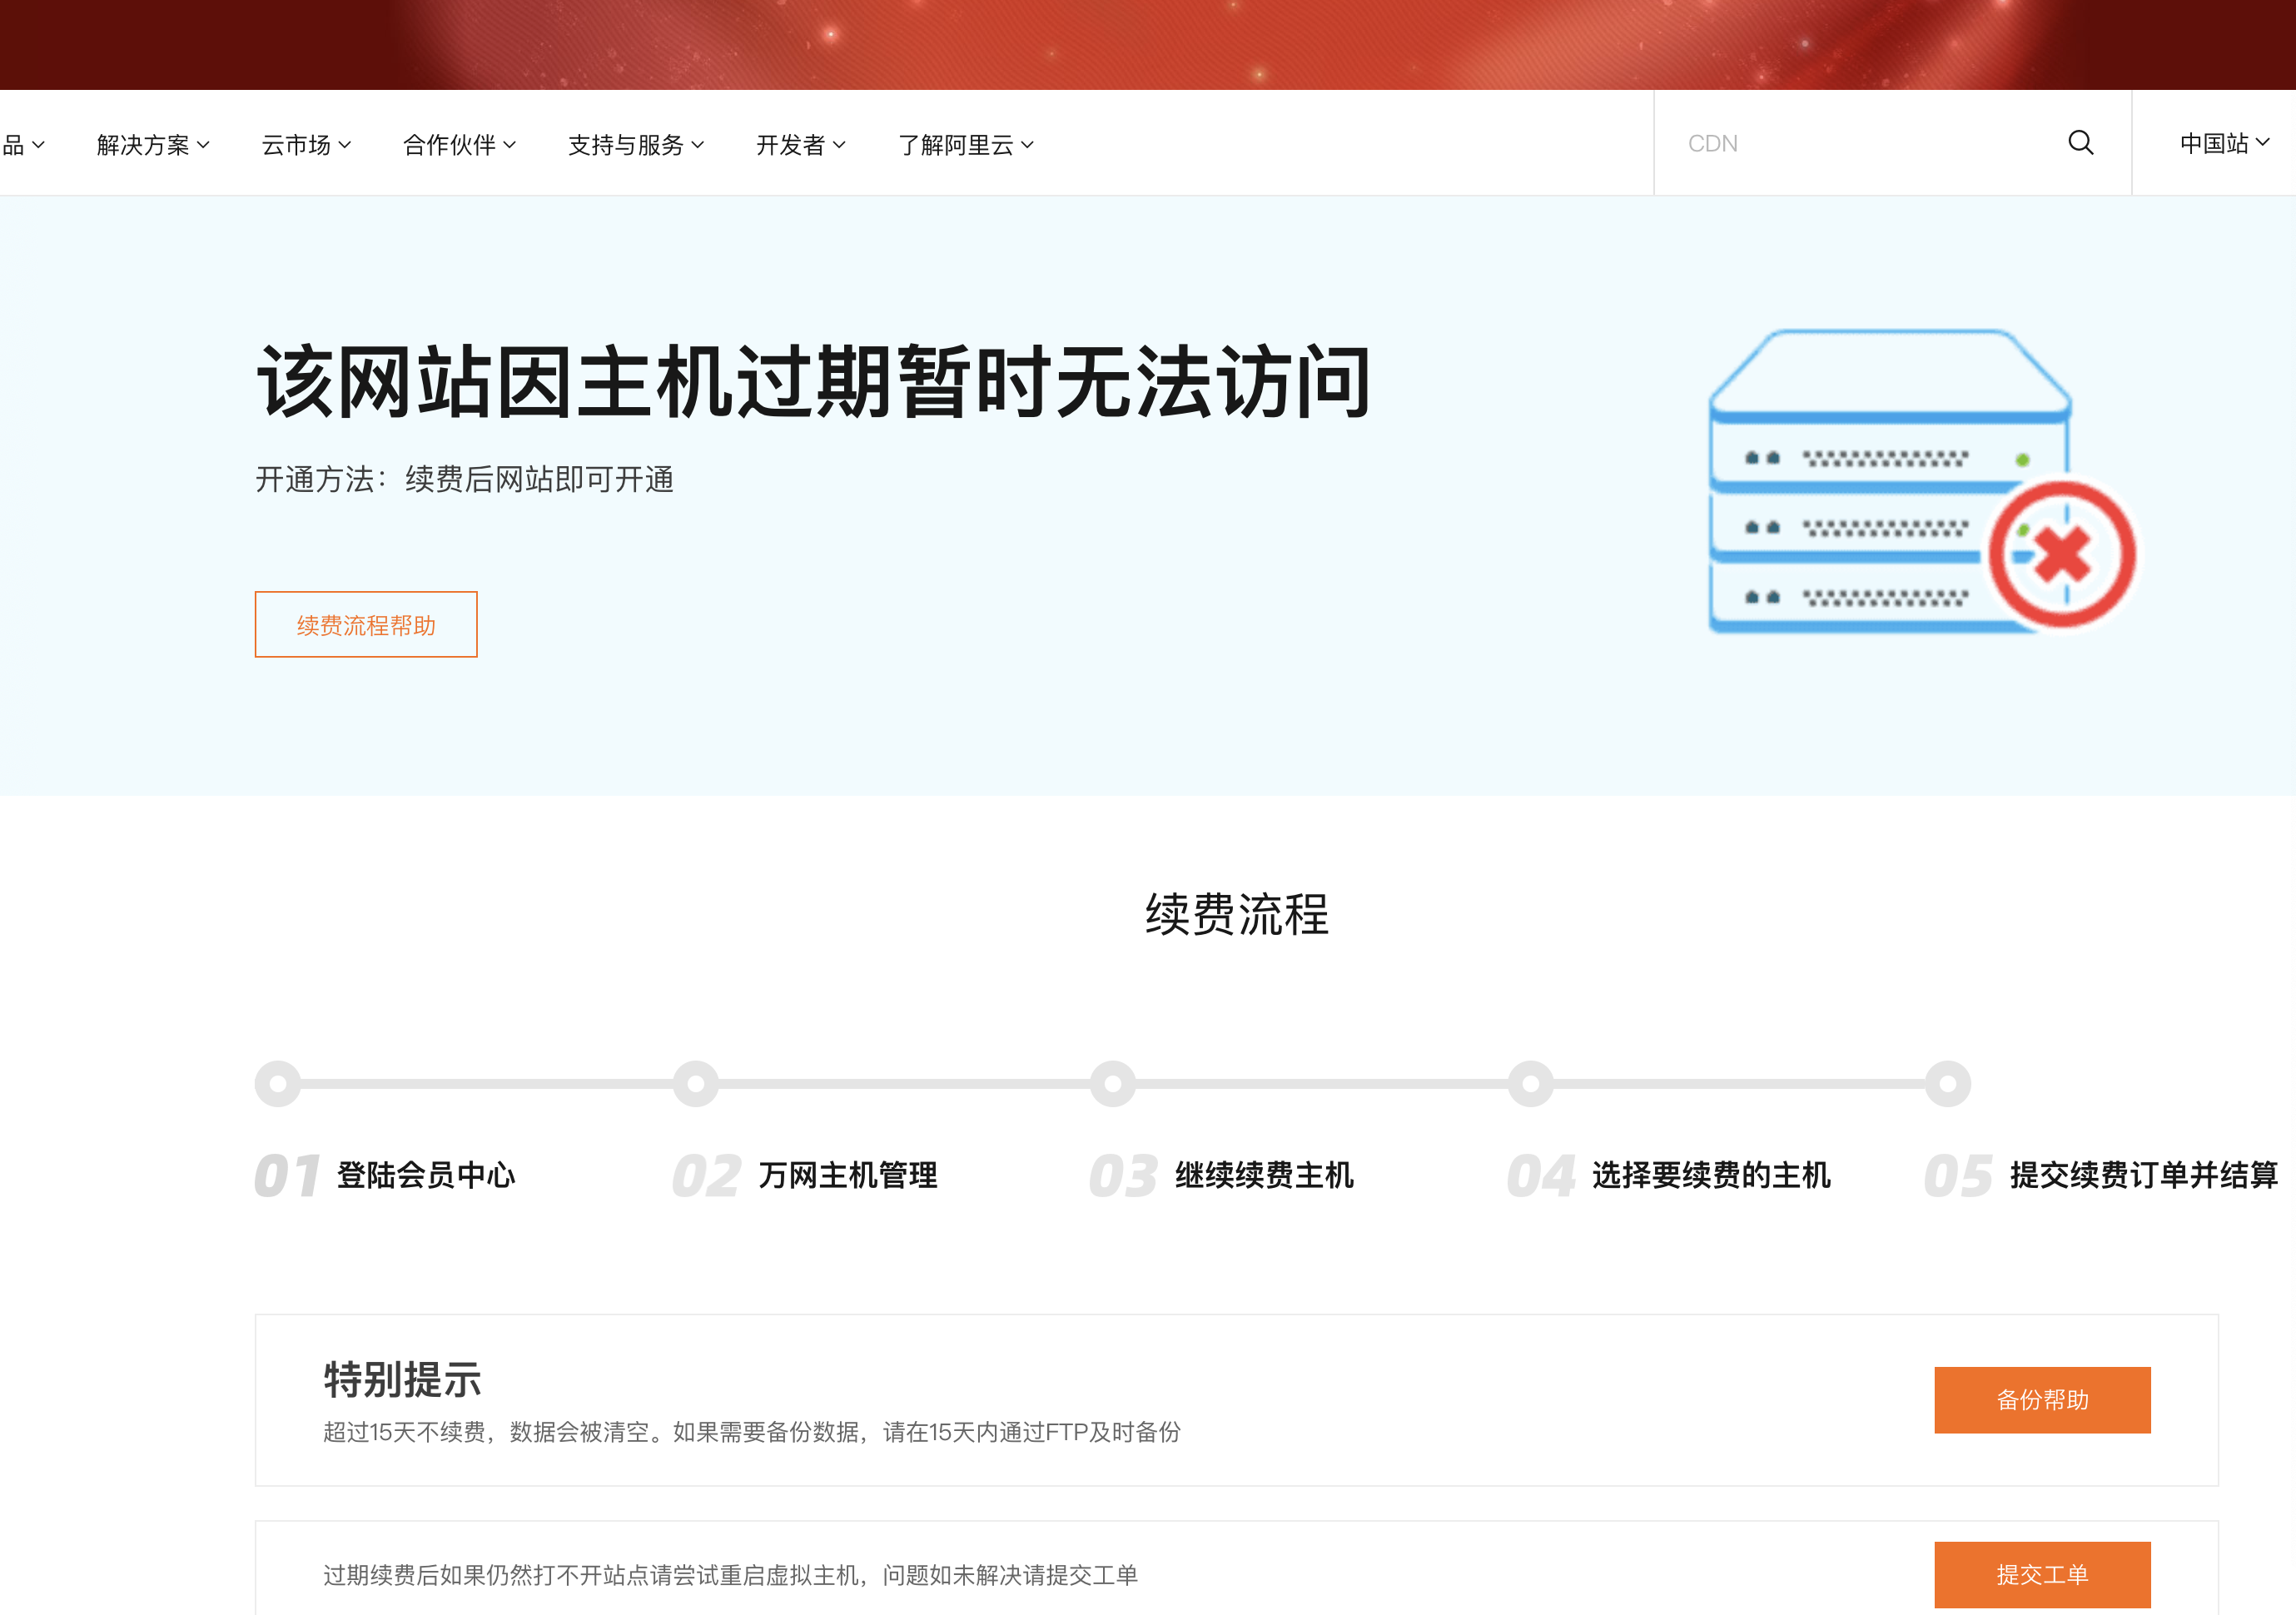Click the 特别提示 heading
The height and width of the screenshot is (1615, 2296).
(402, 1380)
